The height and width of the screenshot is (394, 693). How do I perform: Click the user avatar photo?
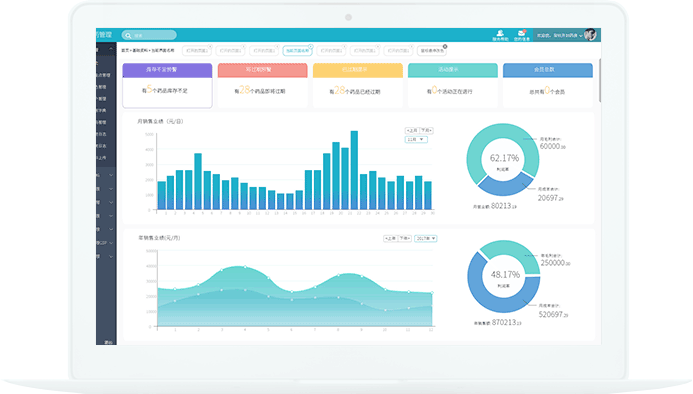590,34
